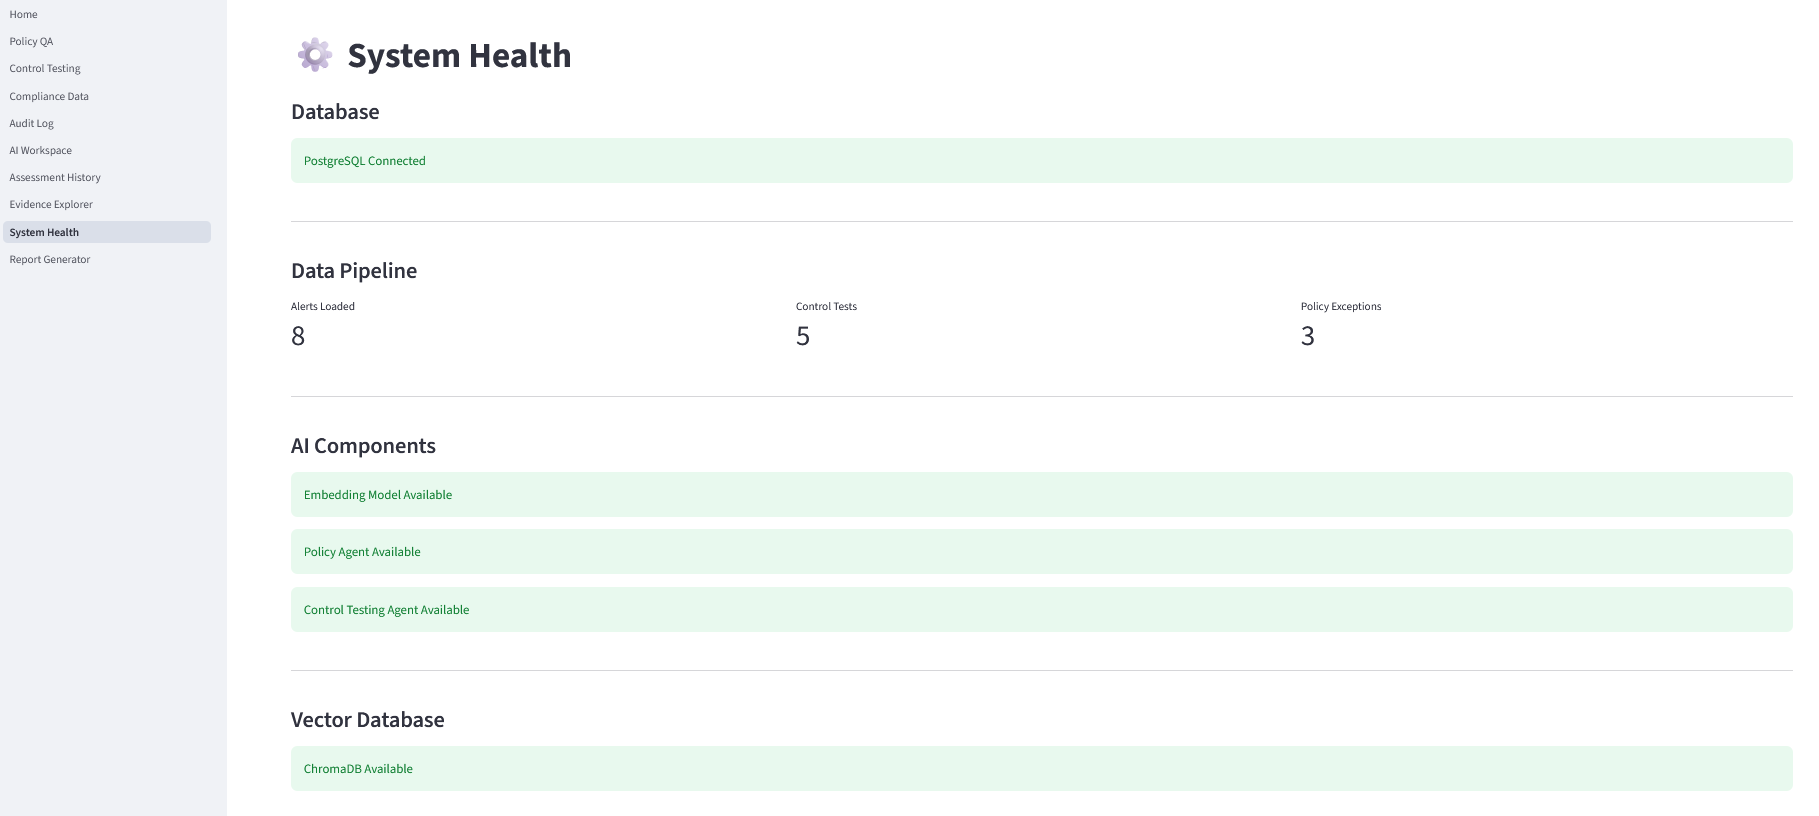Open the Home page
This screenshot has width=1819, height=816.
[23, 14]
